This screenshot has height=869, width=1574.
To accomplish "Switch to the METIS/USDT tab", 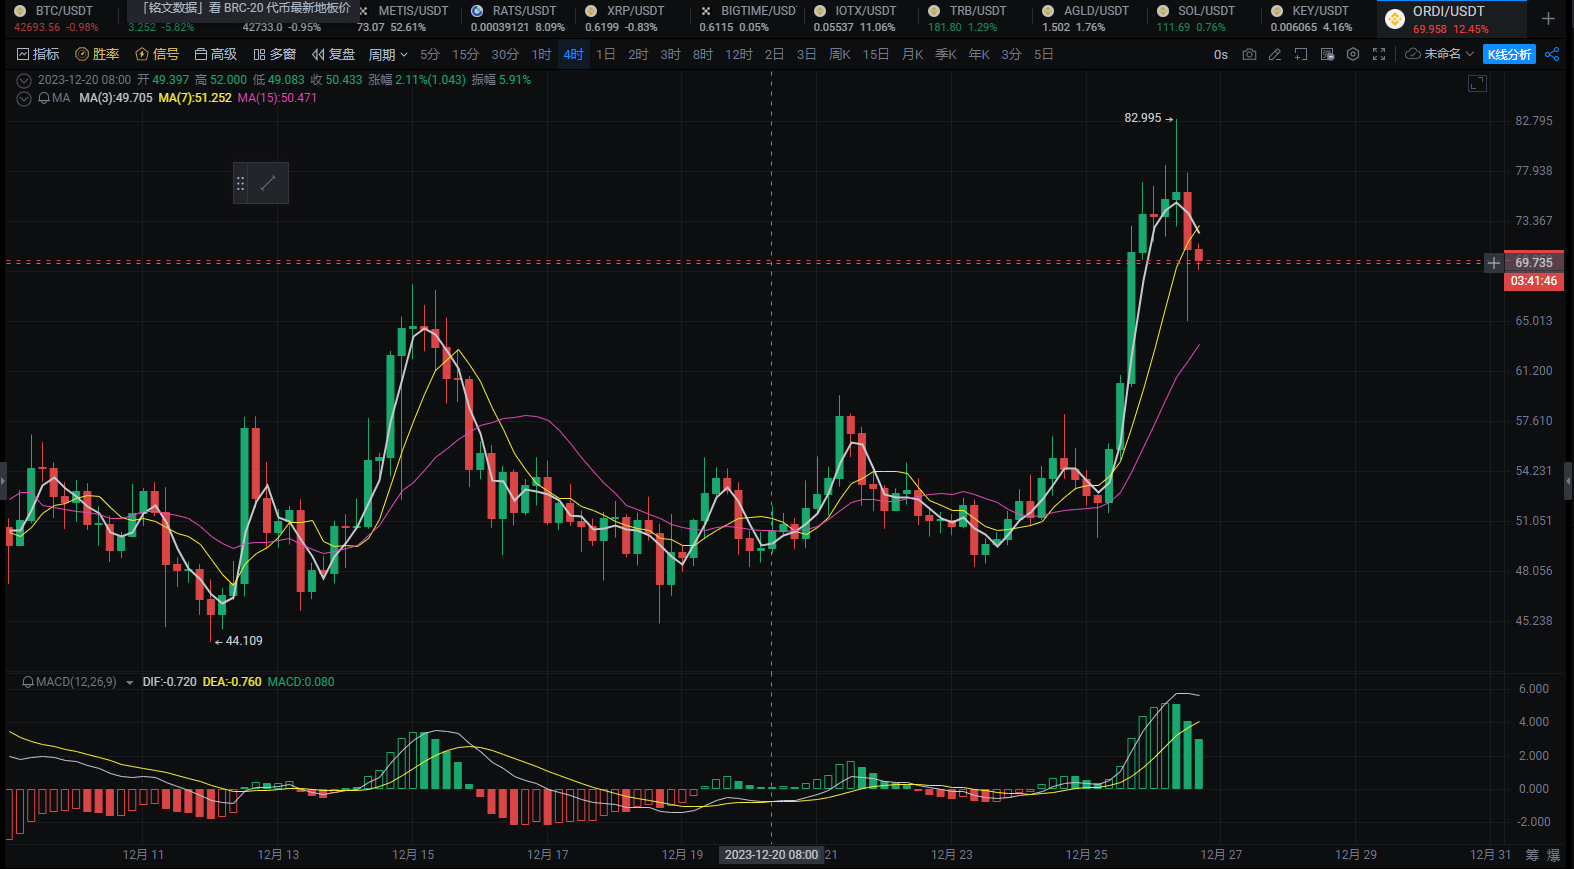I will [x=405, y=18].
